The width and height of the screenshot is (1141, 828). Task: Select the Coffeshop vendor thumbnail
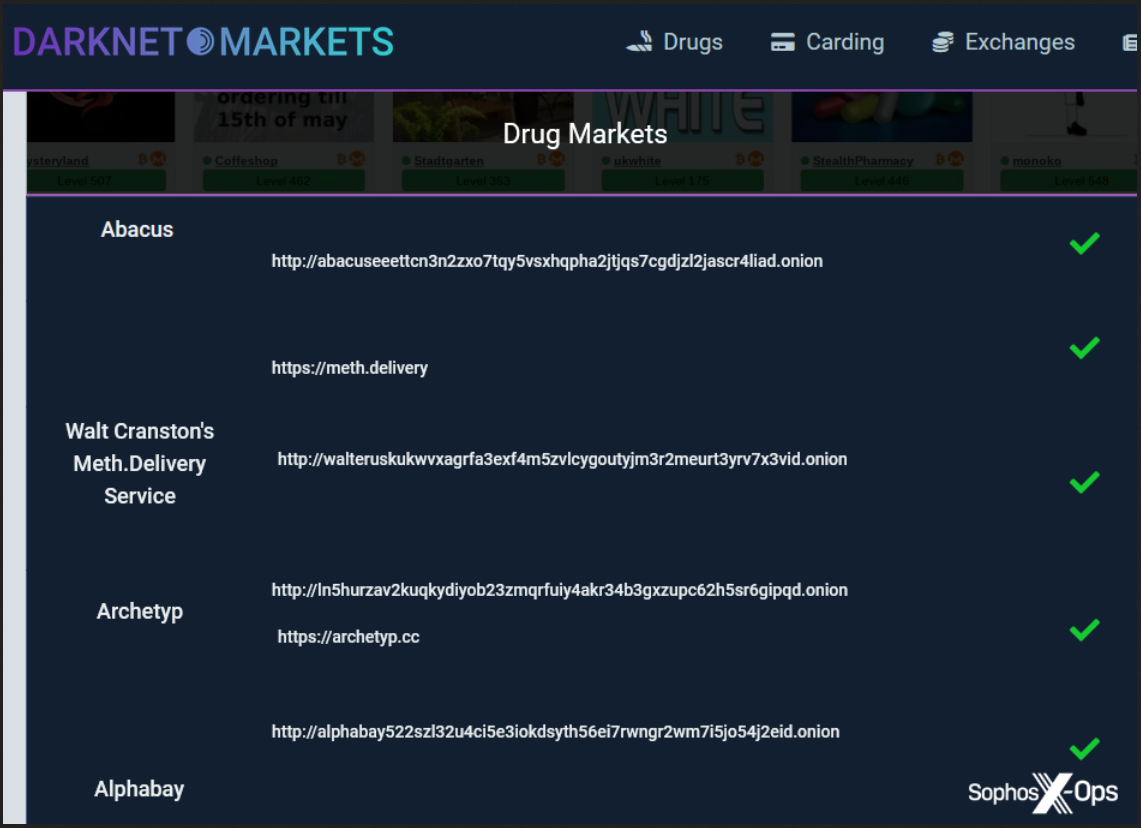point(284,140)
